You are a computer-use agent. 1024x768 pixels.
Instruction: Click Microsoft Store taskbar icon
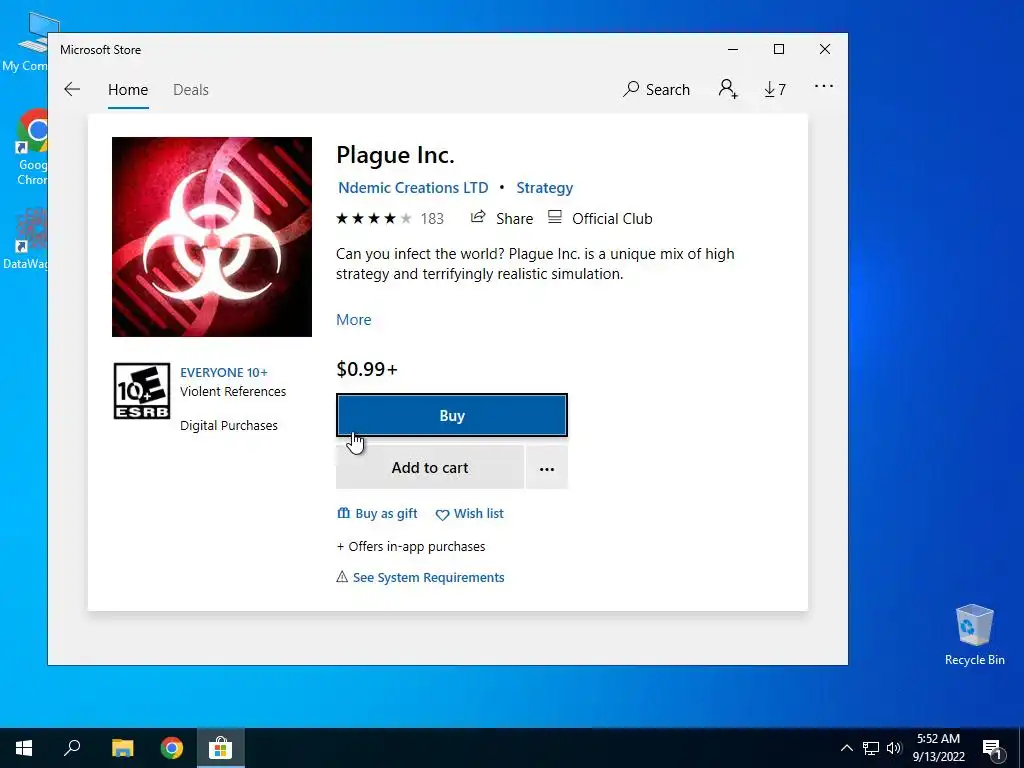pos(221,748)
